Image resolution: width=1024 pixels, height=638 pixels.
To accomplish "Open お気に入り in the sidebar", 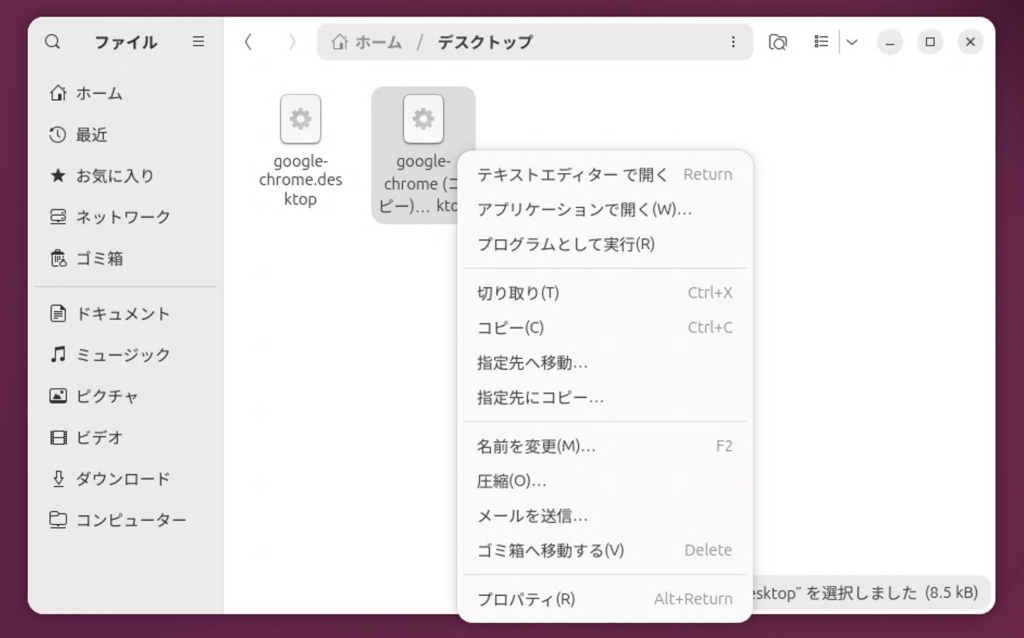I will [115, 176].
